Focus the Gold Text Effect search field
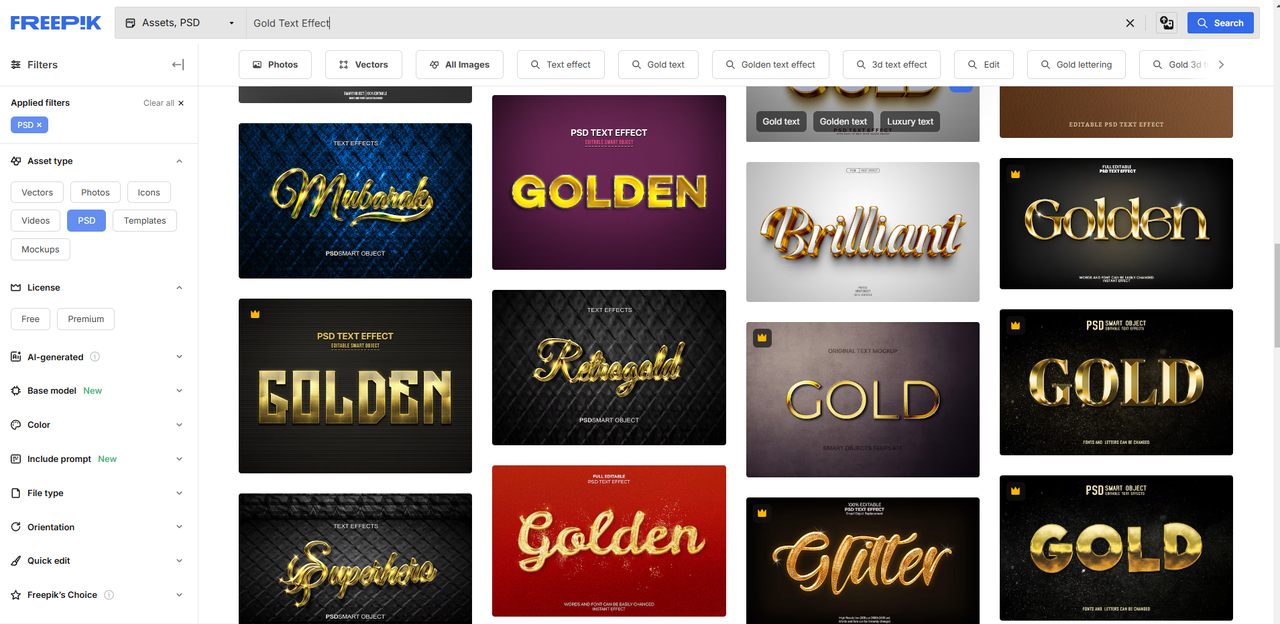The height and width of the screenshot is (624, 1280). pyautogui.click(x=680, y=23)
